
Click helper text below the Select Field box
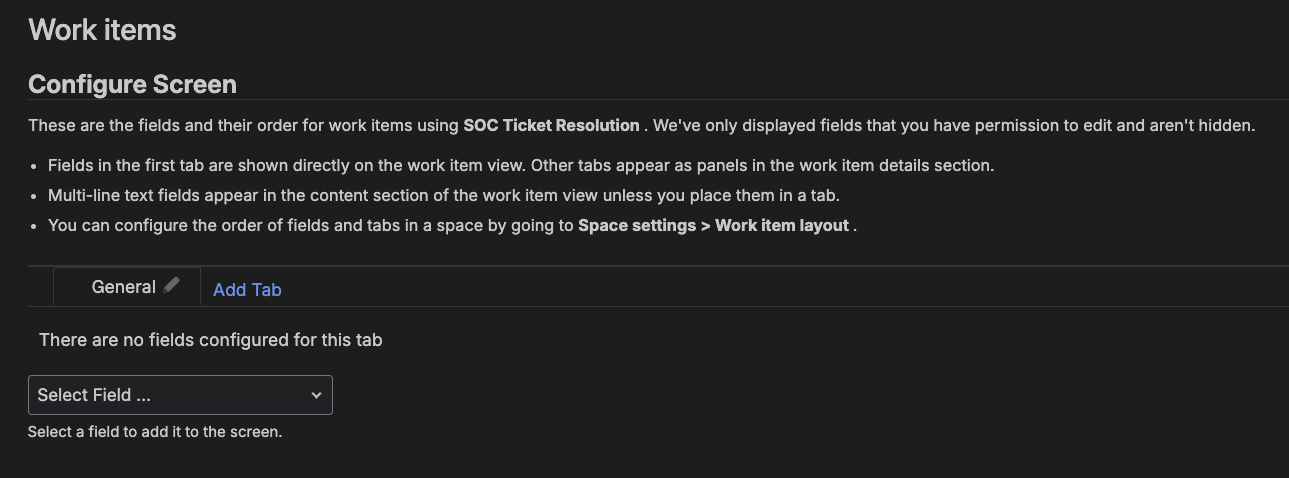[x=155, y=433]
